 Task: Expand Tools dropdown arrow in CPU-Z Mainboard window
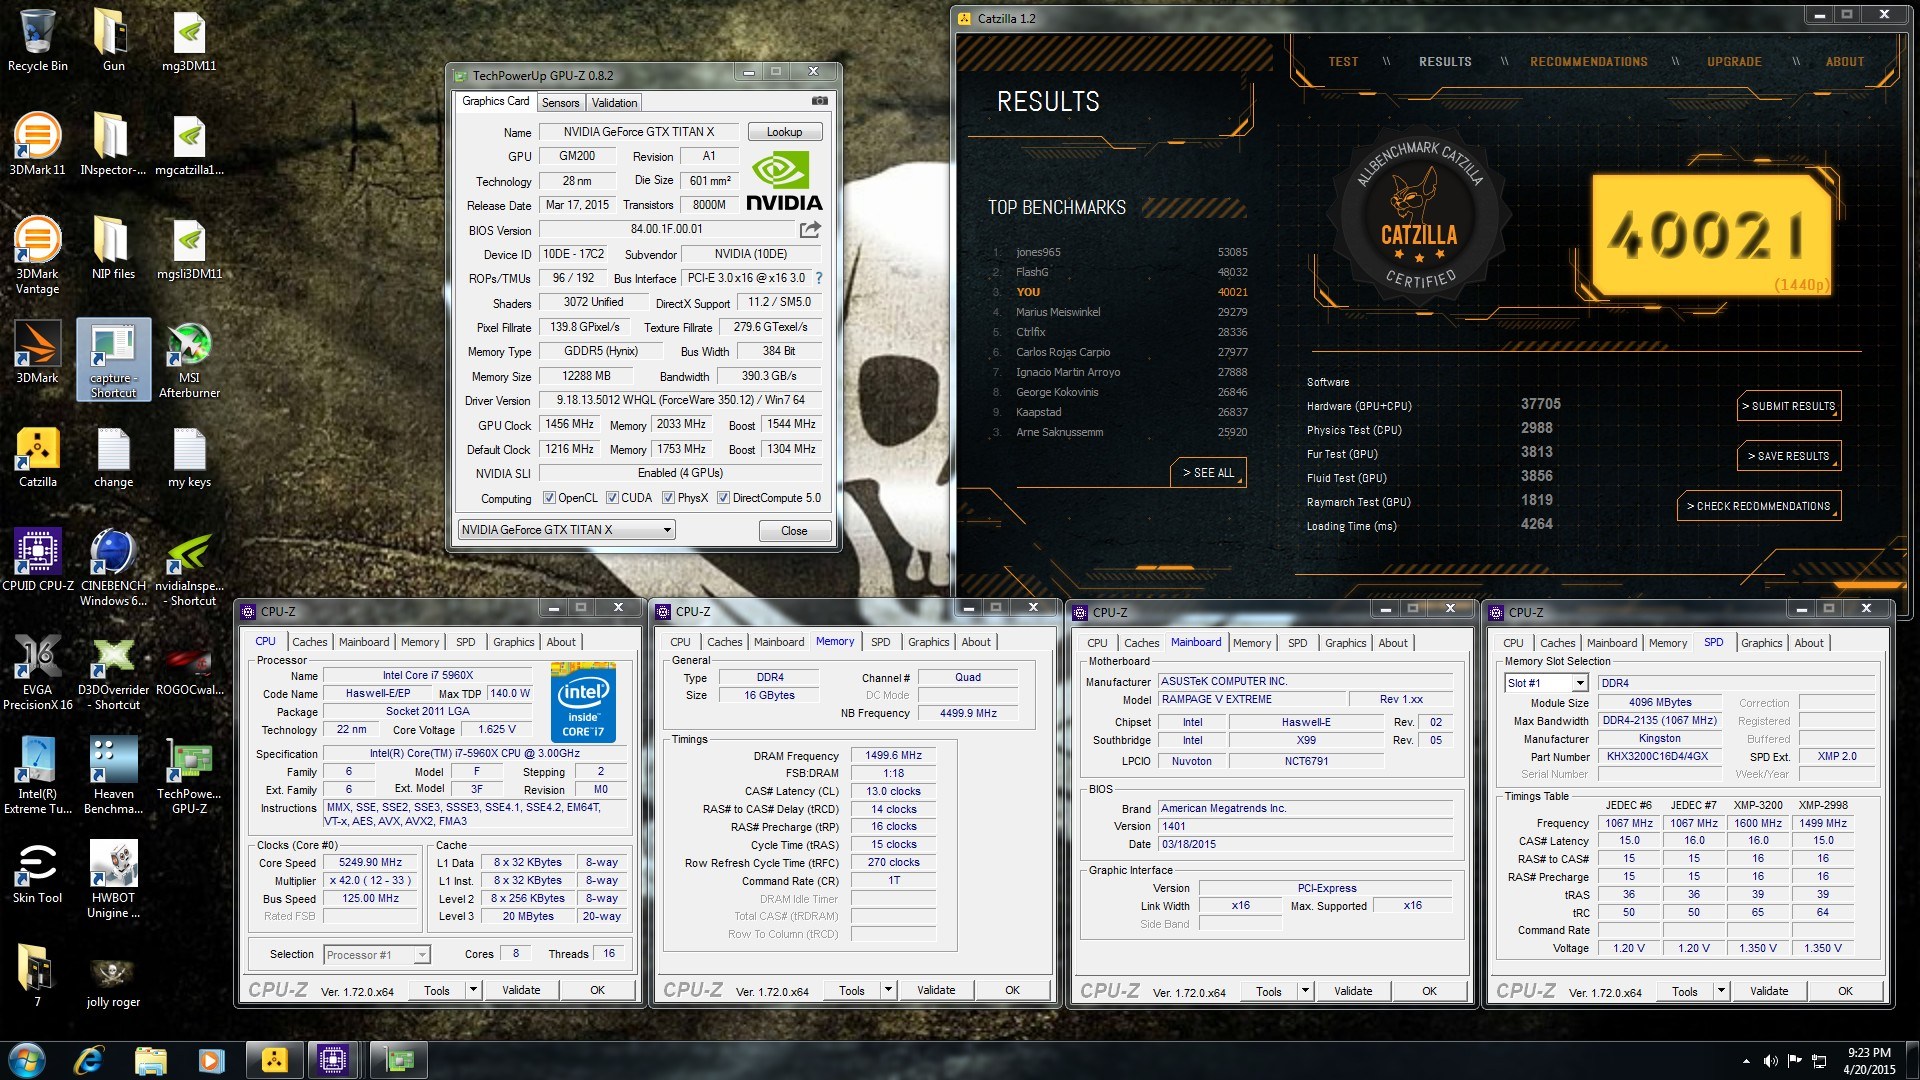tap(1305, 991)
